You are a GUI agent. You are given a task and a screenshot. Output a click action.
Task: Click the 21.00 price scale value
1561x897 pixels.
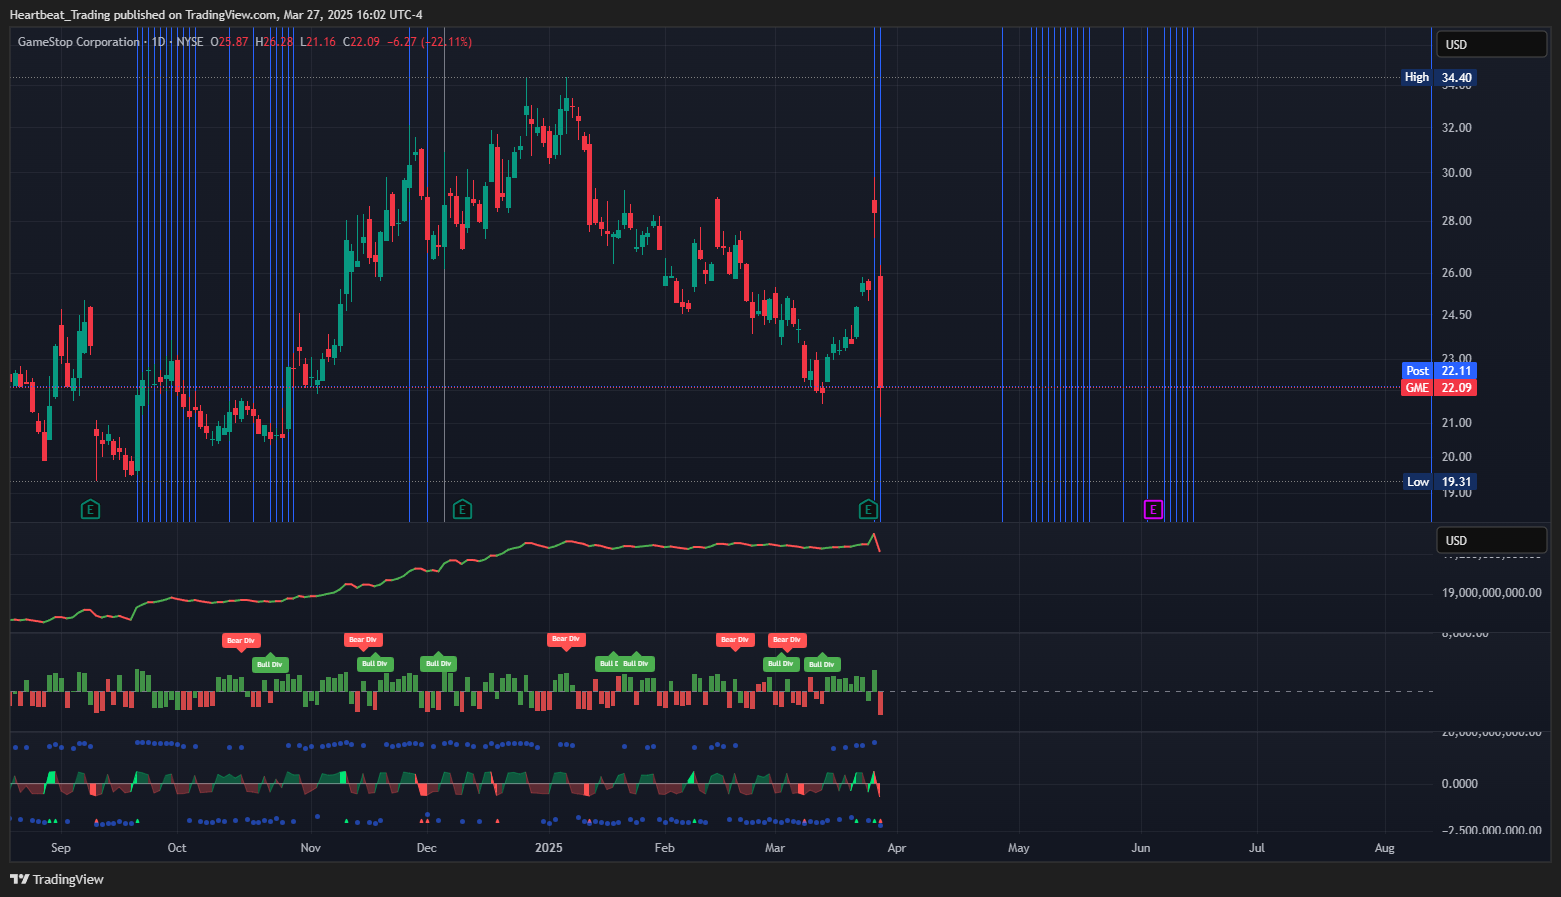click(1457, 423)
